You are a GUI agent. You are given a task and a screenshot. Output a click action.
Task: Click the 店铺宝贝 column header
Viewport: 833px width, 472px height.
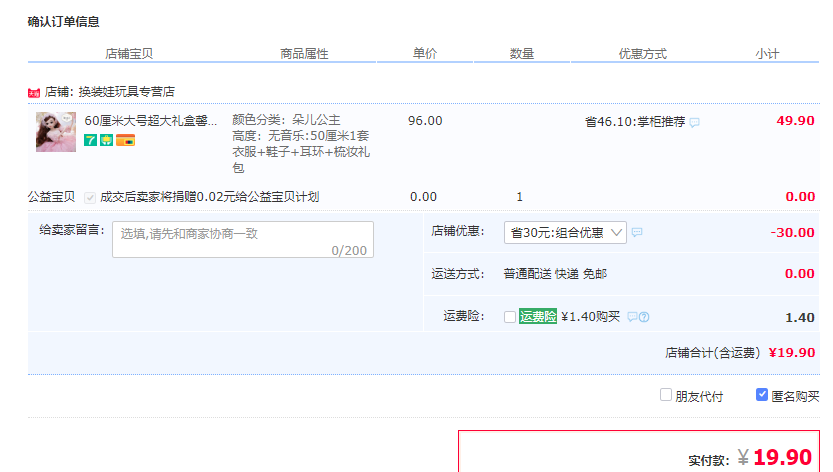pyautogui.click(x=129, y=54)
